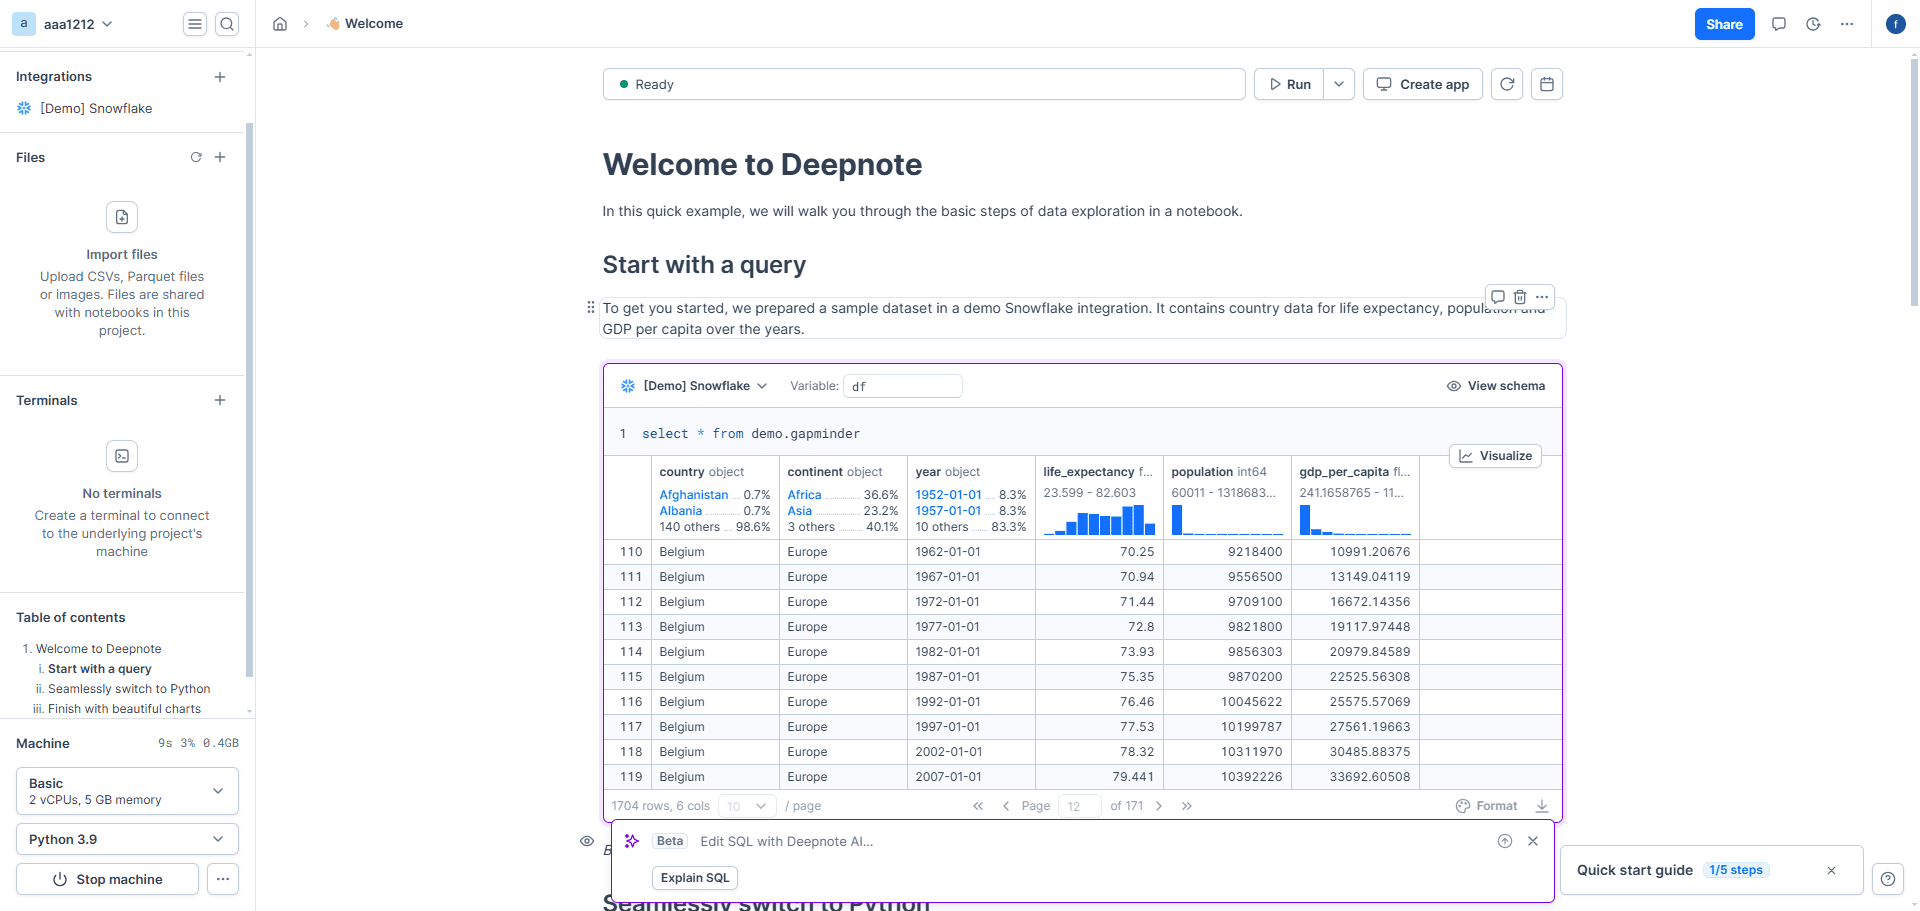
Task: Submit the AI prompt with arrow icon
Action: (1505, 841)
